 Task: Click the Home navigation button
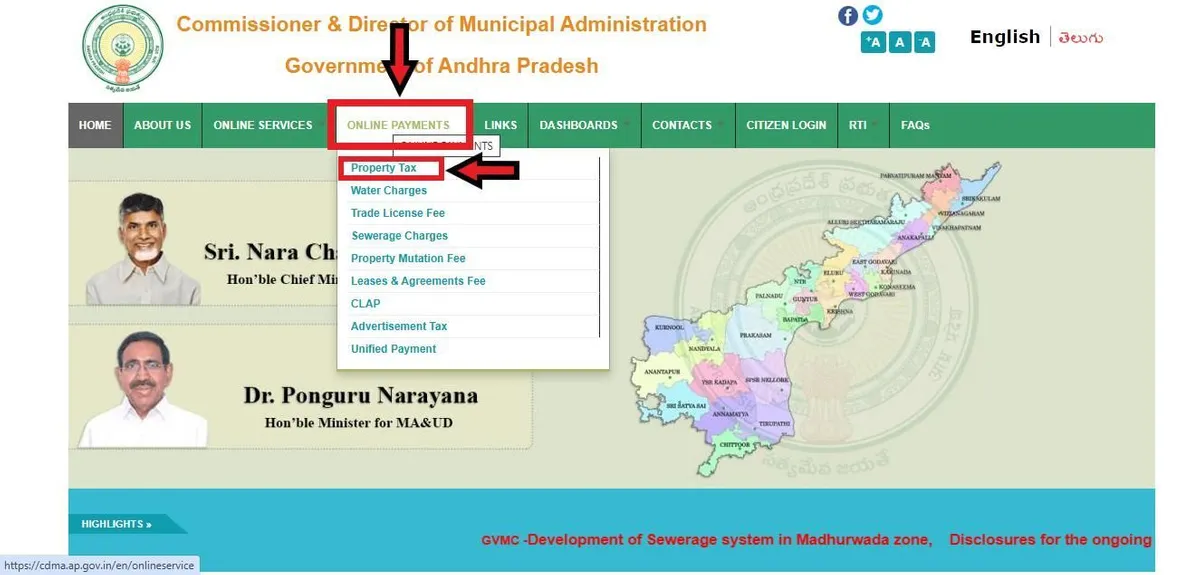click(95, 125)
